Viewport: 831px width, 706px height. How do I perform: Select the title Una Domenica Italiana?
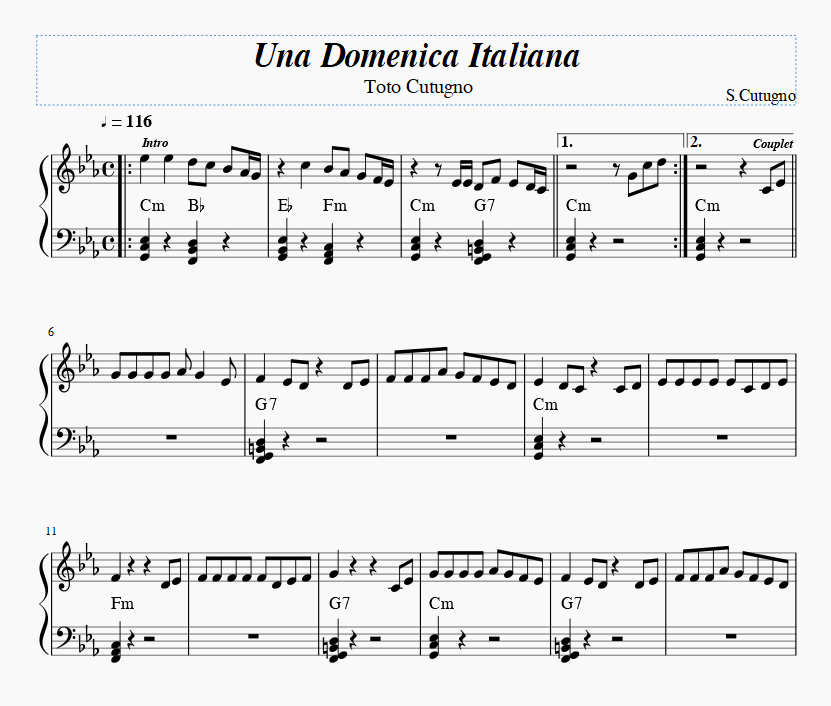[417, 57]
